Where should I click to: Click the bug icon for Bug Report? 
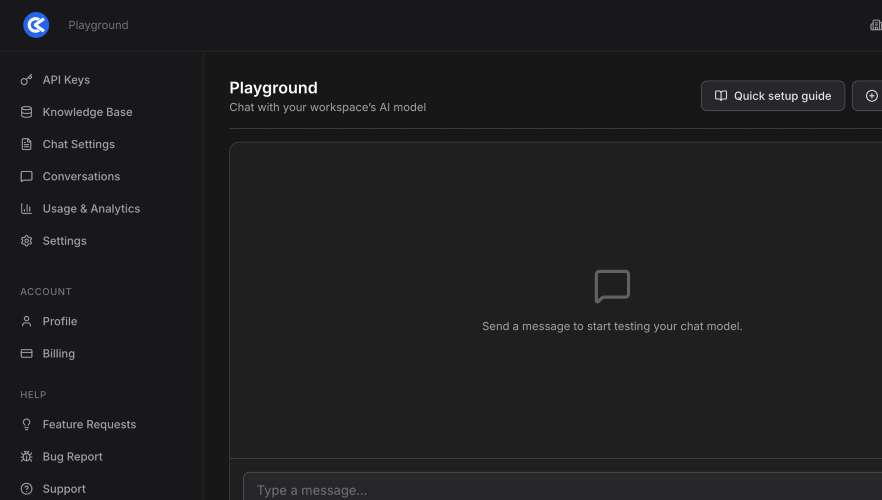(26, 457)
